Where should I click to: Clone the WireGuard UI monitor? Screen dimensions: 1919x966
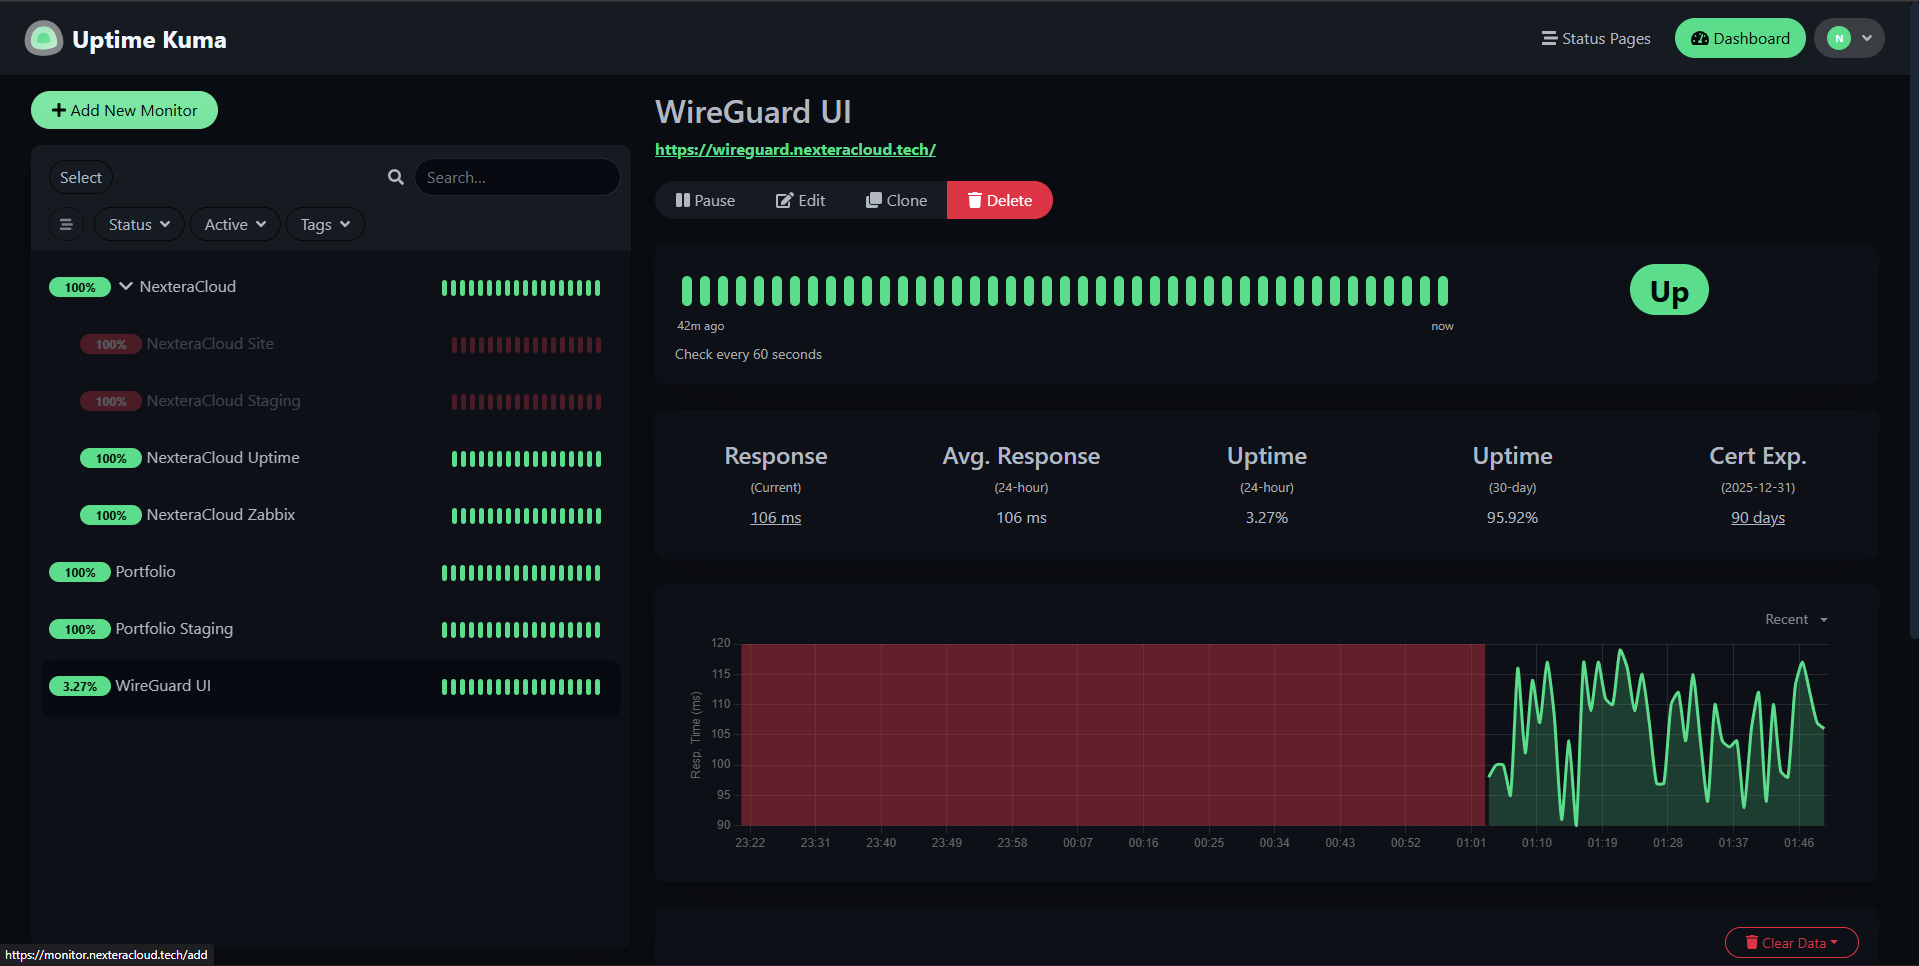[895, 200]
